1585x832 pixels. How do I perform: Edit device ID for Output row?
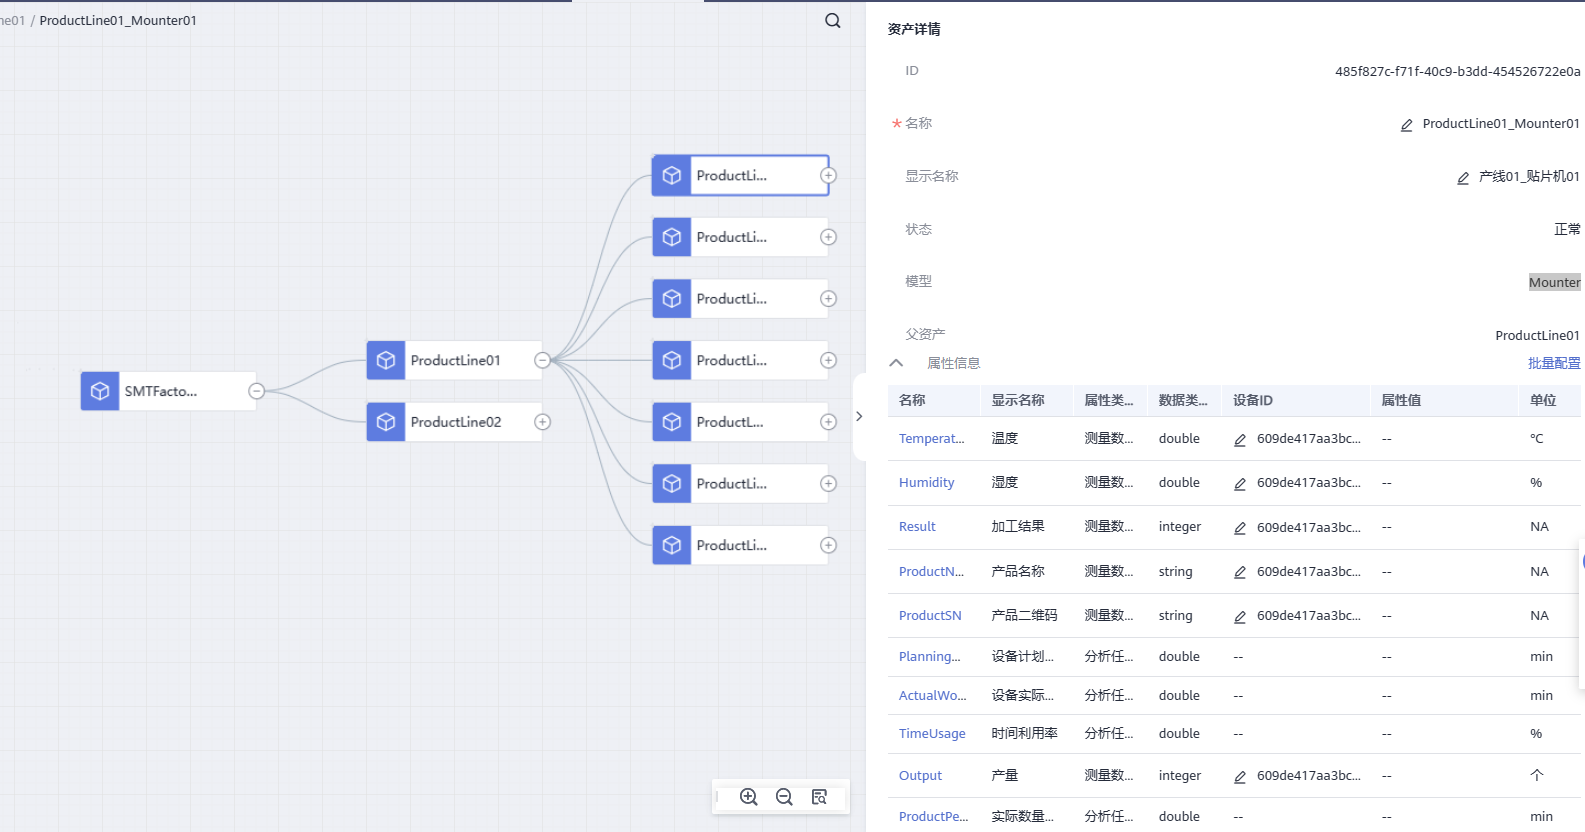(x=1240, y=777)
